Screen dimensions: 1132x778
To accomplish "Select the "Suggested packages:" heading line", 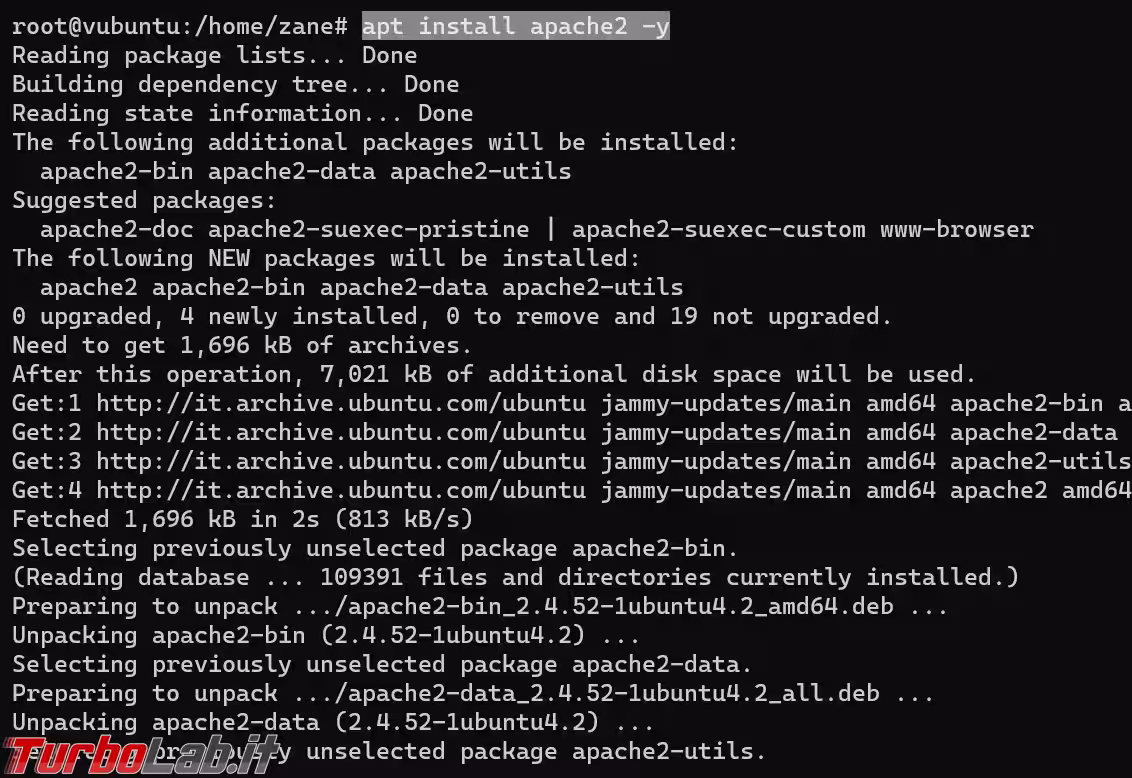I will [x=130, y=200].
